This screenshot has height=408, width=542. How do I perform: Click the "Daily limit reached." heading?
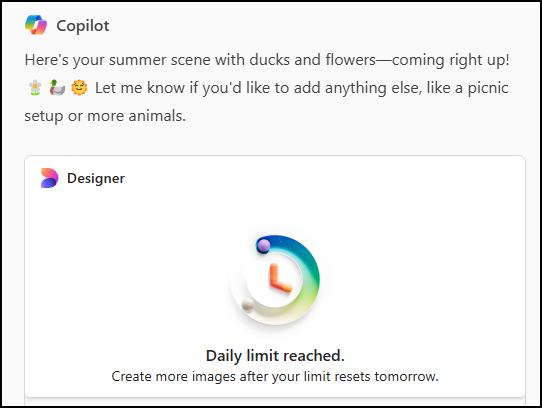pos(275,356)
